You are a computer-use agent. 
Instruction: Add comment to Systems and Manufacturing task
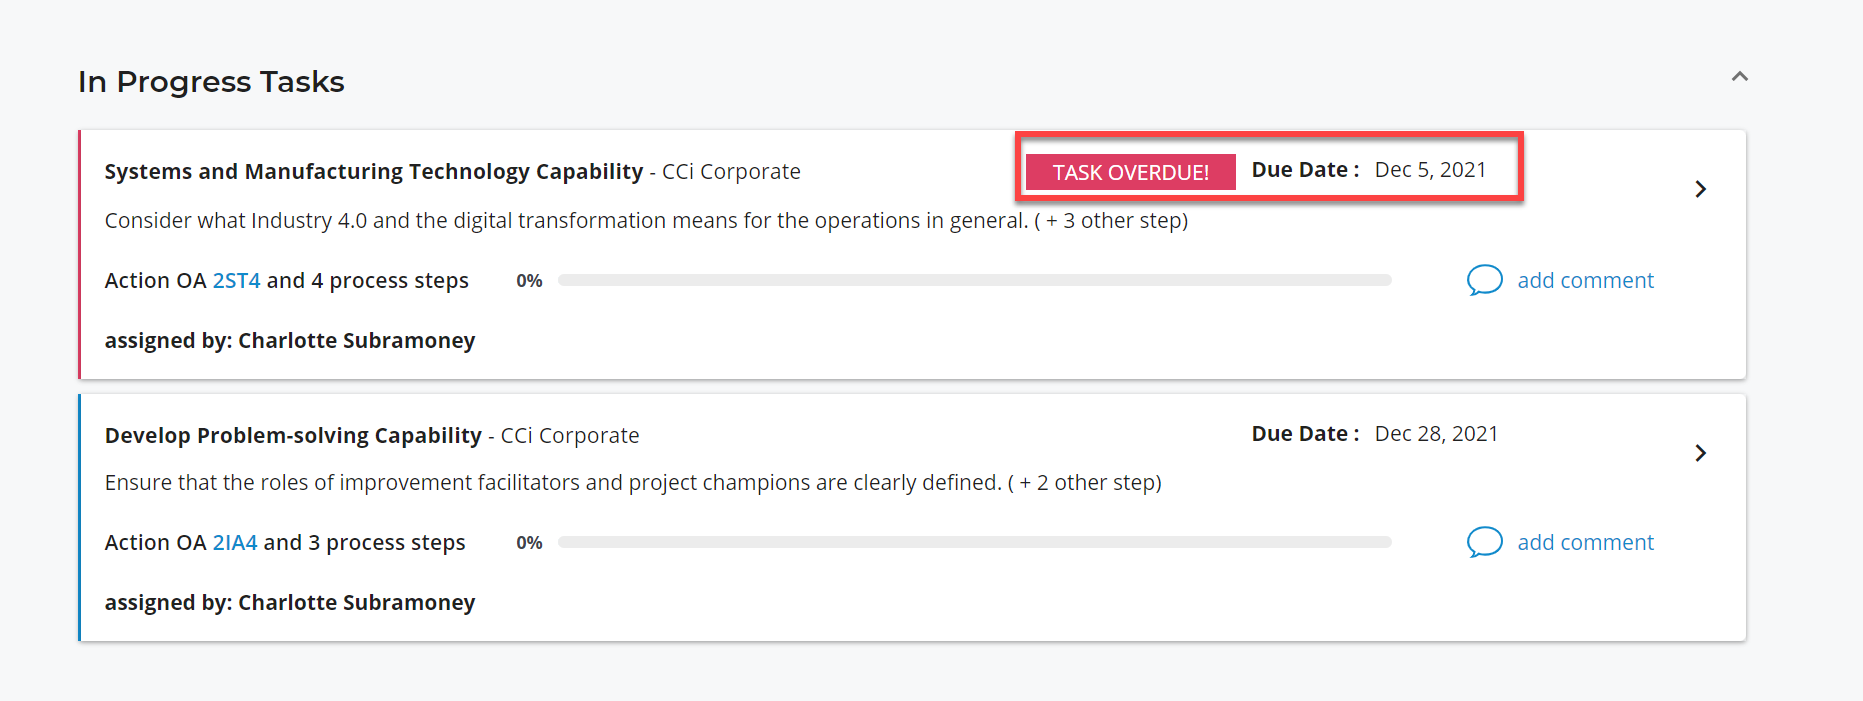point(1585,281)
